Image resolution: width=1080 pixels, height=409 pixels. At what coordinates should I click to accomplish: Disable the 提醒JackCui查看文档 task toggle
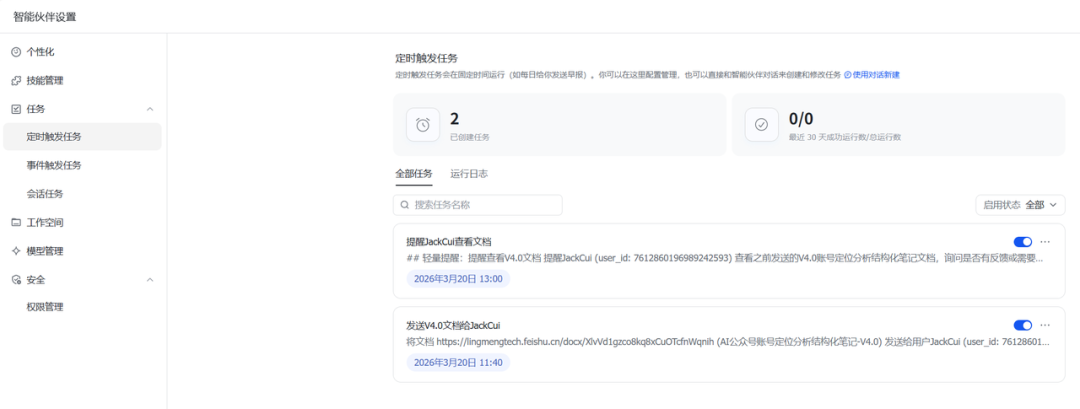point(1023,242)
